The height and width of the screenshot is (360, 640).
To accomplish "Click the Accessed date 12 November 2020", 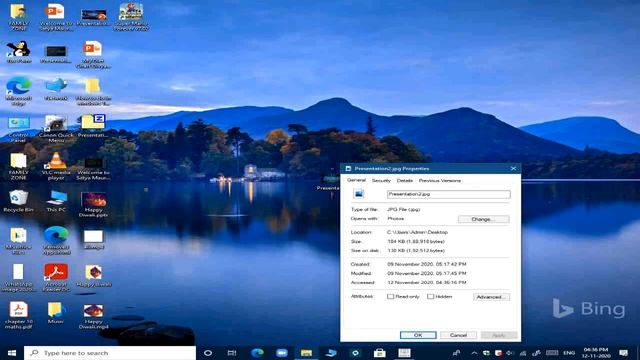I will point(427,282).
